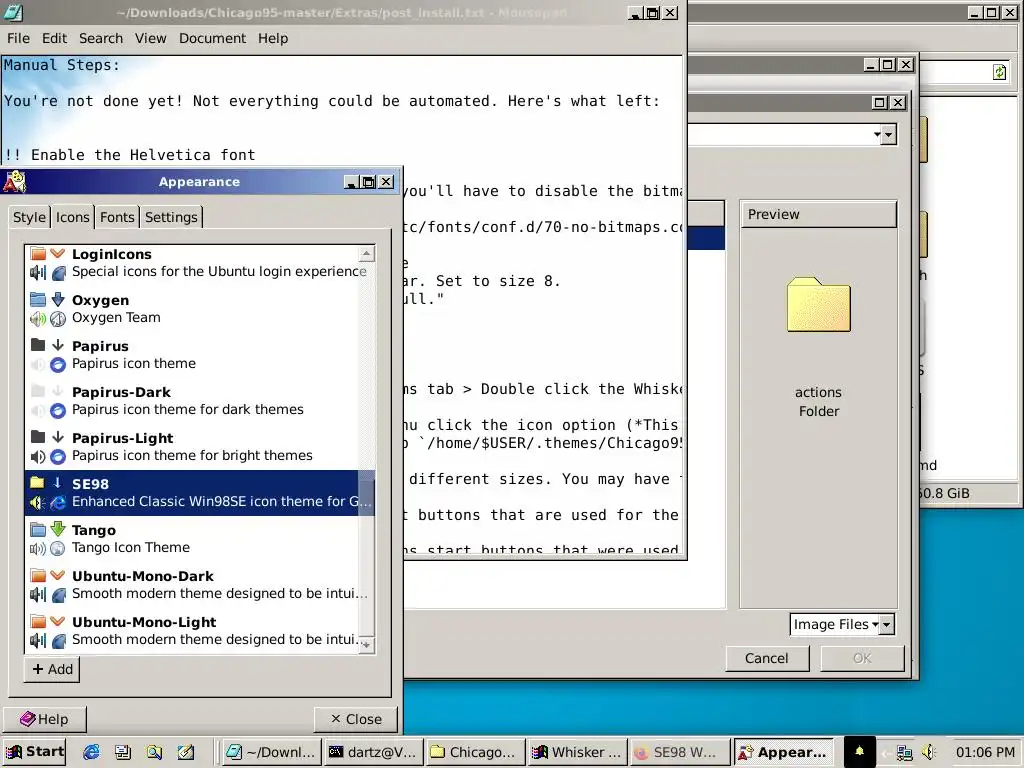Image resolution: width=1024 pixels, height=768 pixels.
Task: Select the SE98 icon theme row
Action: (199, 492)
